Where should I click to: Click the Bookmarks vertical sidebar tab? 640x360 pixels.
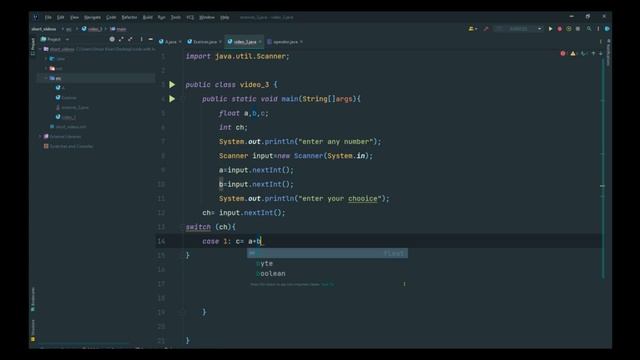33,300
